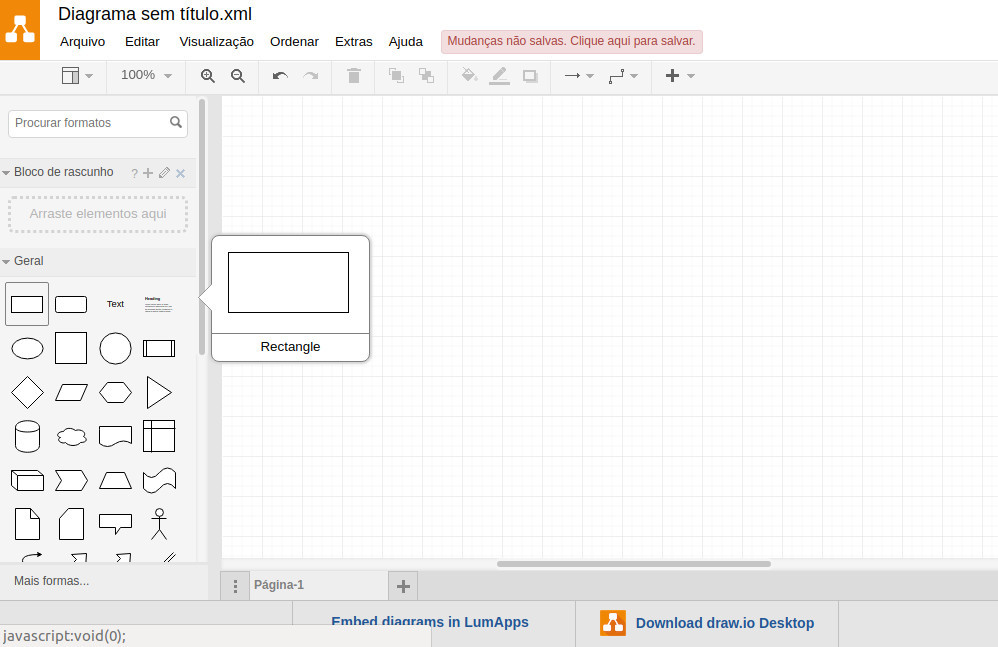The height and width of the screenshot is (647, 998).
Task: Select the callout speech bubble shape
Action: pos(115,524)
